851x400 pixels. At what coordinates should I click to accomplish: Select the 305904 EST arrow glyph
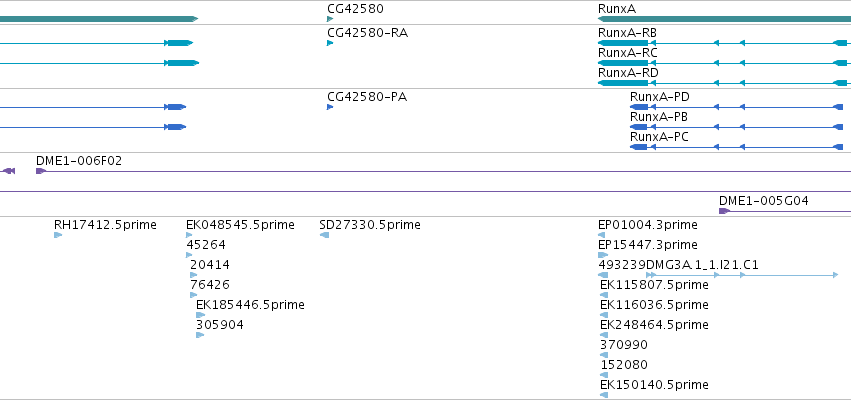(x=200, y=335)
